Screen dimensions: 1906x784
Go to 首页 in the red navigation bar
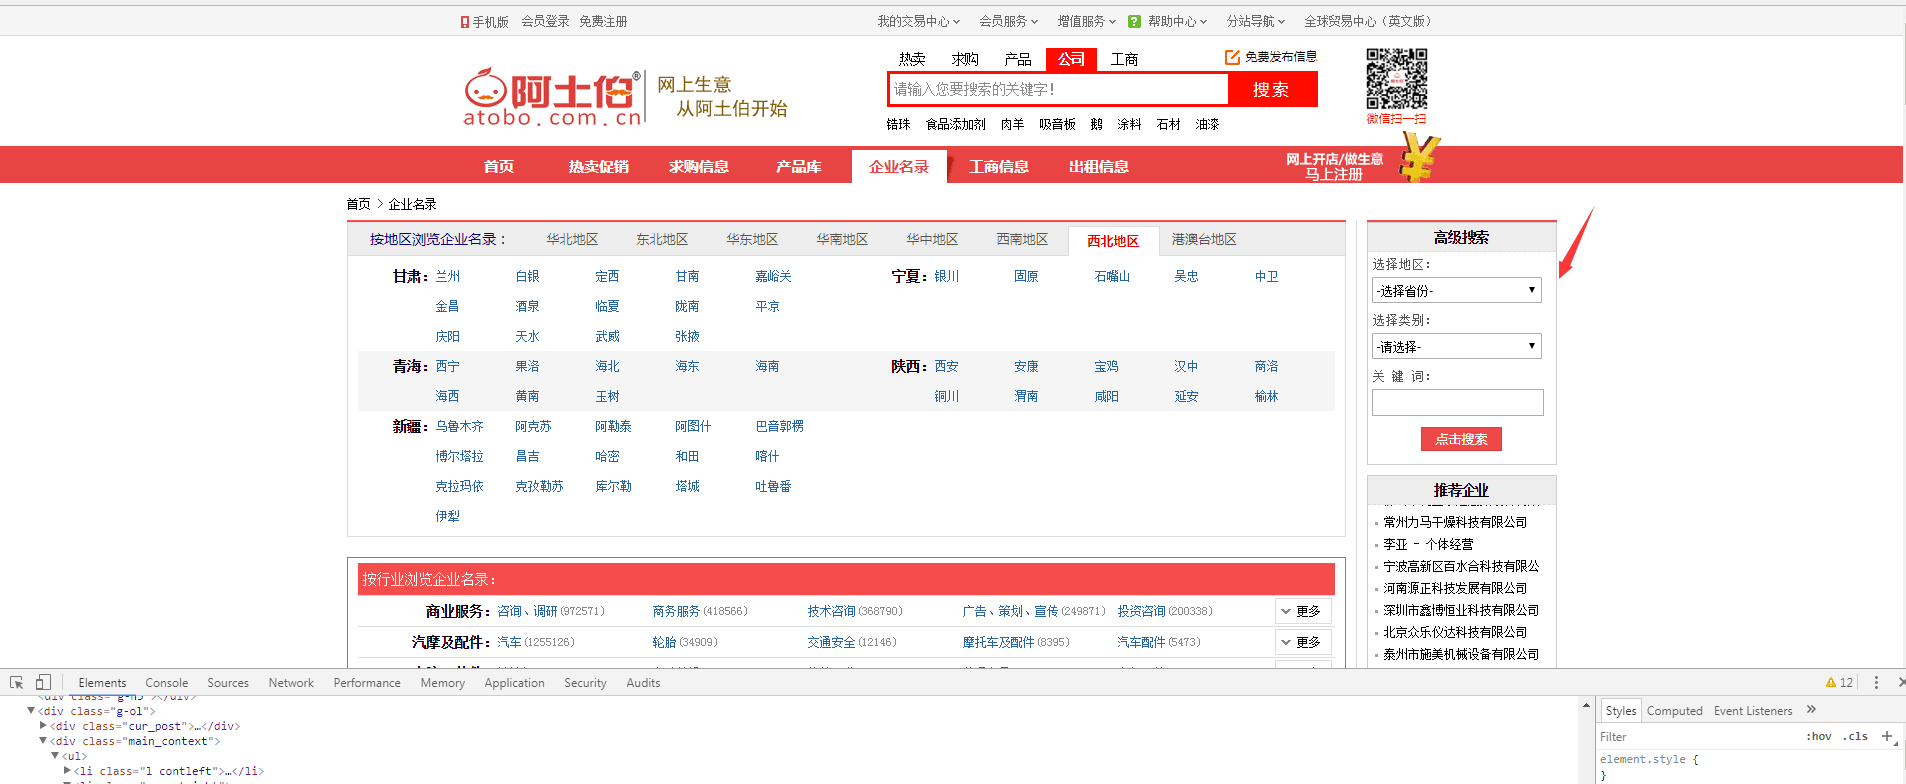coord(499,166)
